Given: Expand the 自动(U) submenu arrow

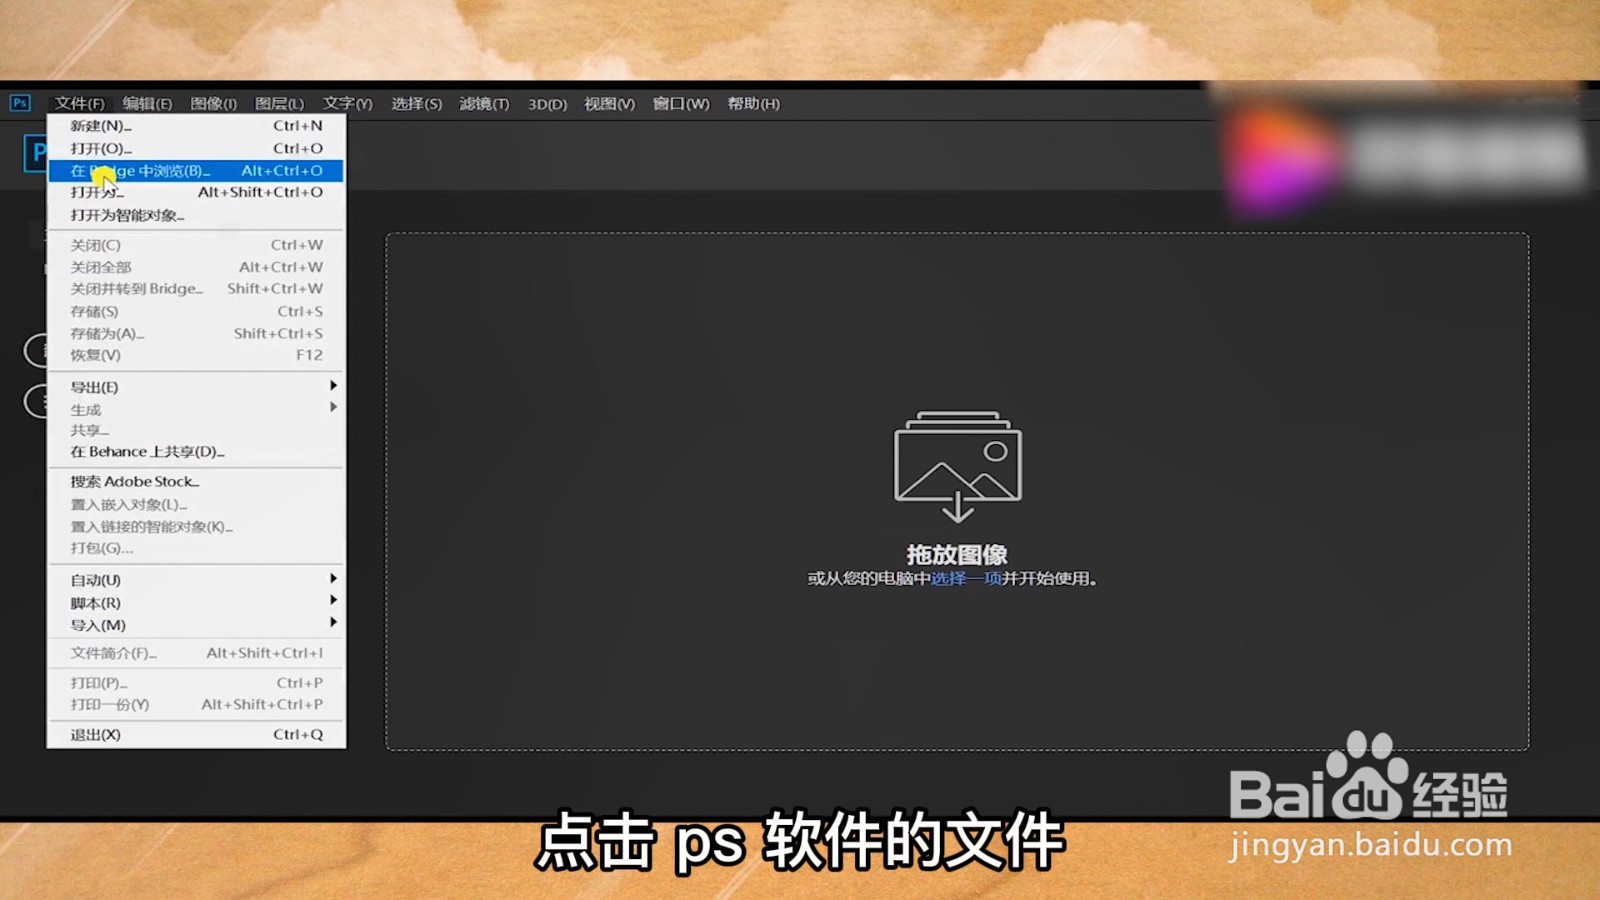Looking at the screenshot, I should tap(333, 580).
